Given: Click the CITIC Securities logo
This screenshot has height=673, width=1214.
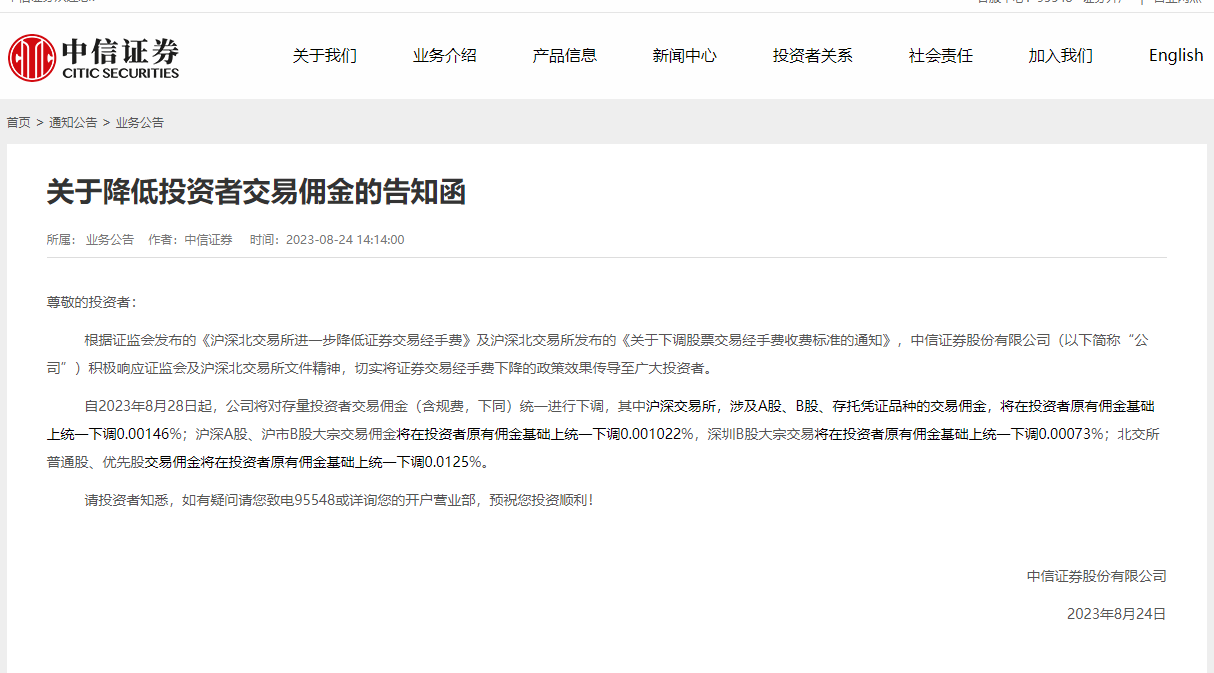Looking at the screenshot, I should (x=93, y=57).
